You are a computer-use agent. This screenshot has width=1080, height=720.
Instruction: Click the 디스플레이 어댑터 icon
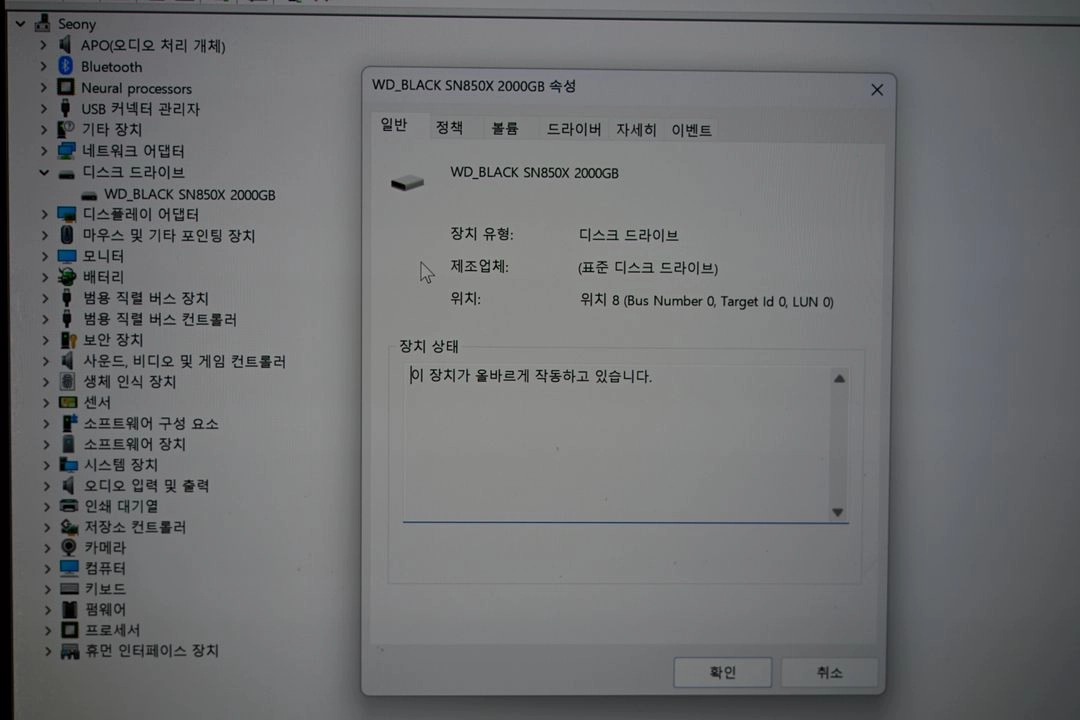[67, 214]
